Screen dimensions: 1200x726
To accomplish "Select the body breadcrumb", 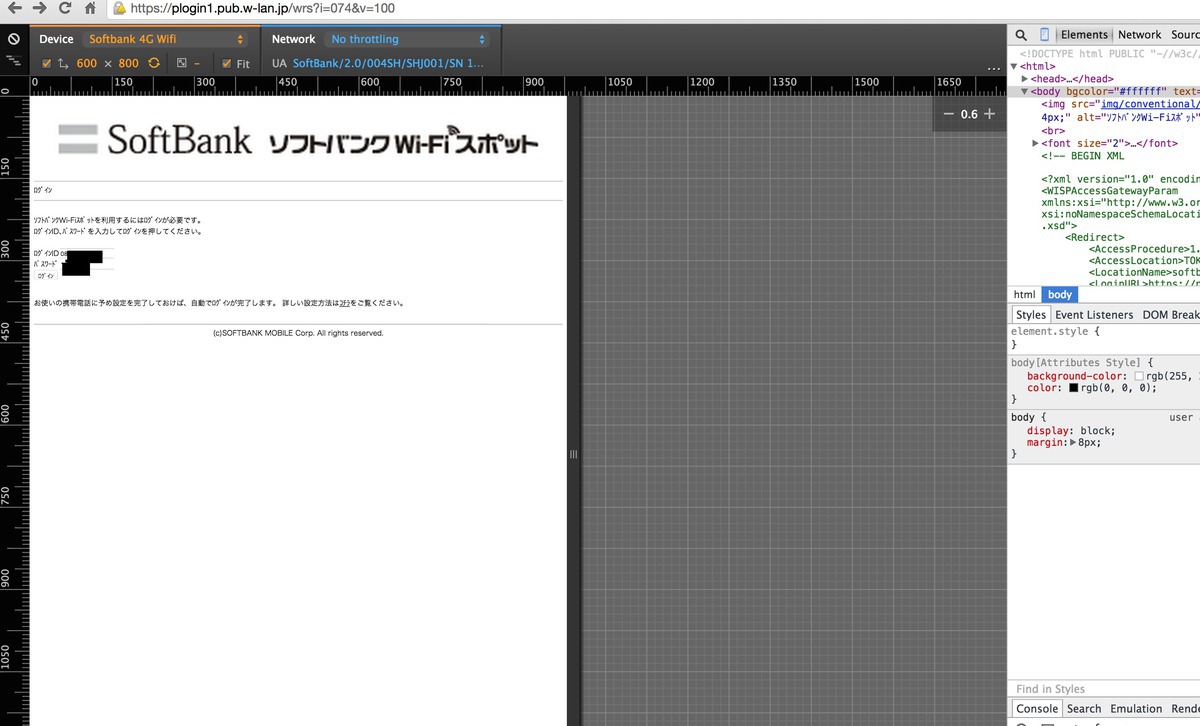I will click(x=1060, y=295).
